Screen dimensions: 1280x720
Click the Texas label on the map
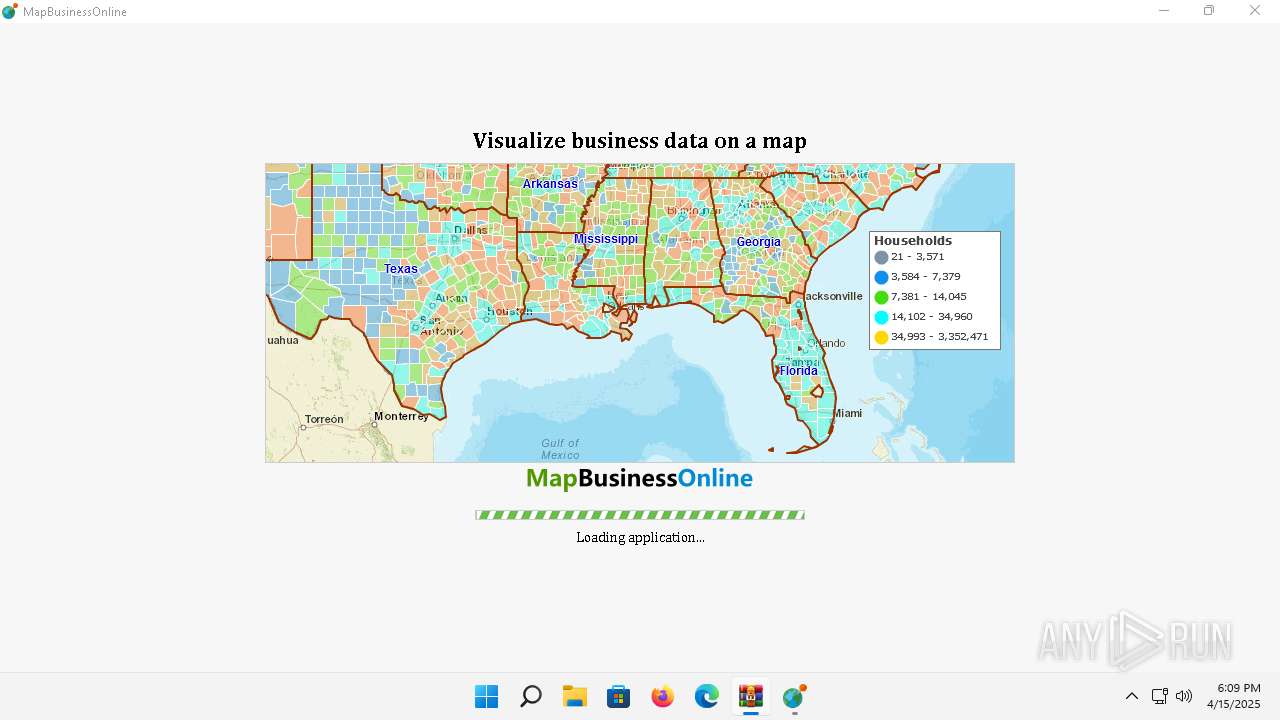(401, 268)
